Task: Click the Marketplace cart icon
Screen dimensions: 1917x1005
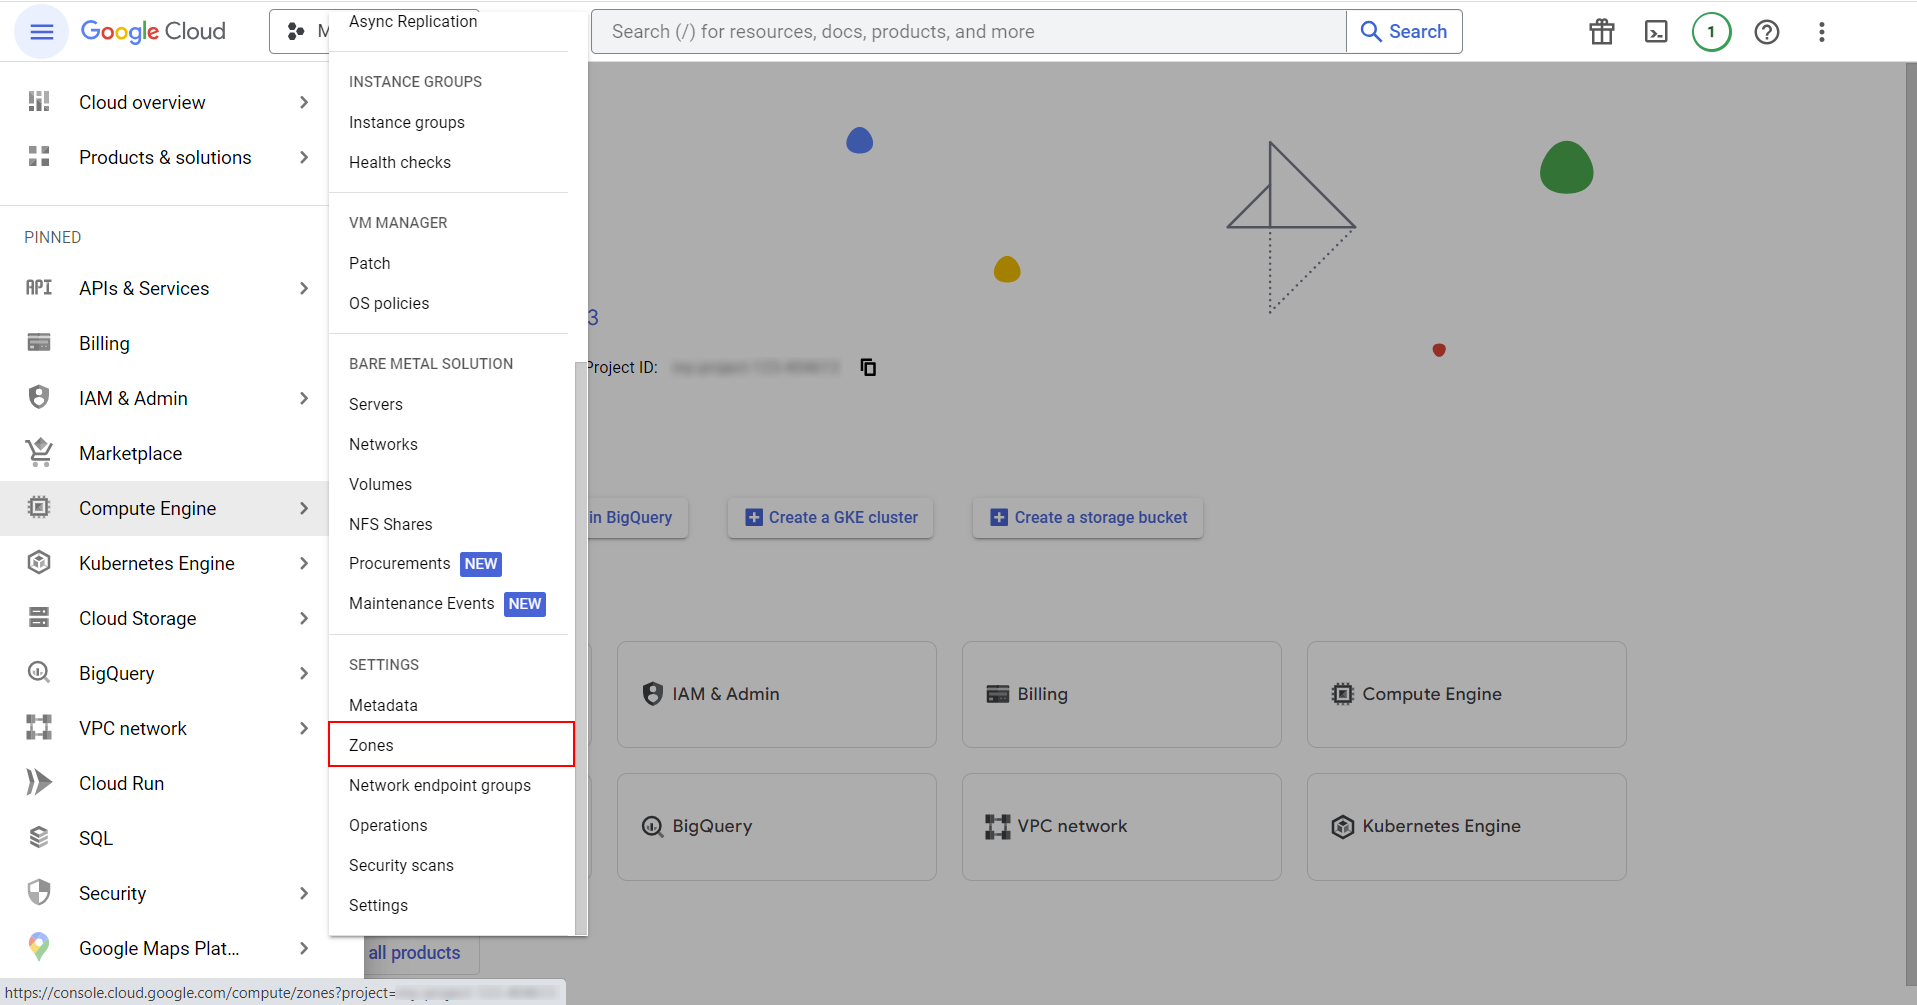Action: click(x=39, y=453)
